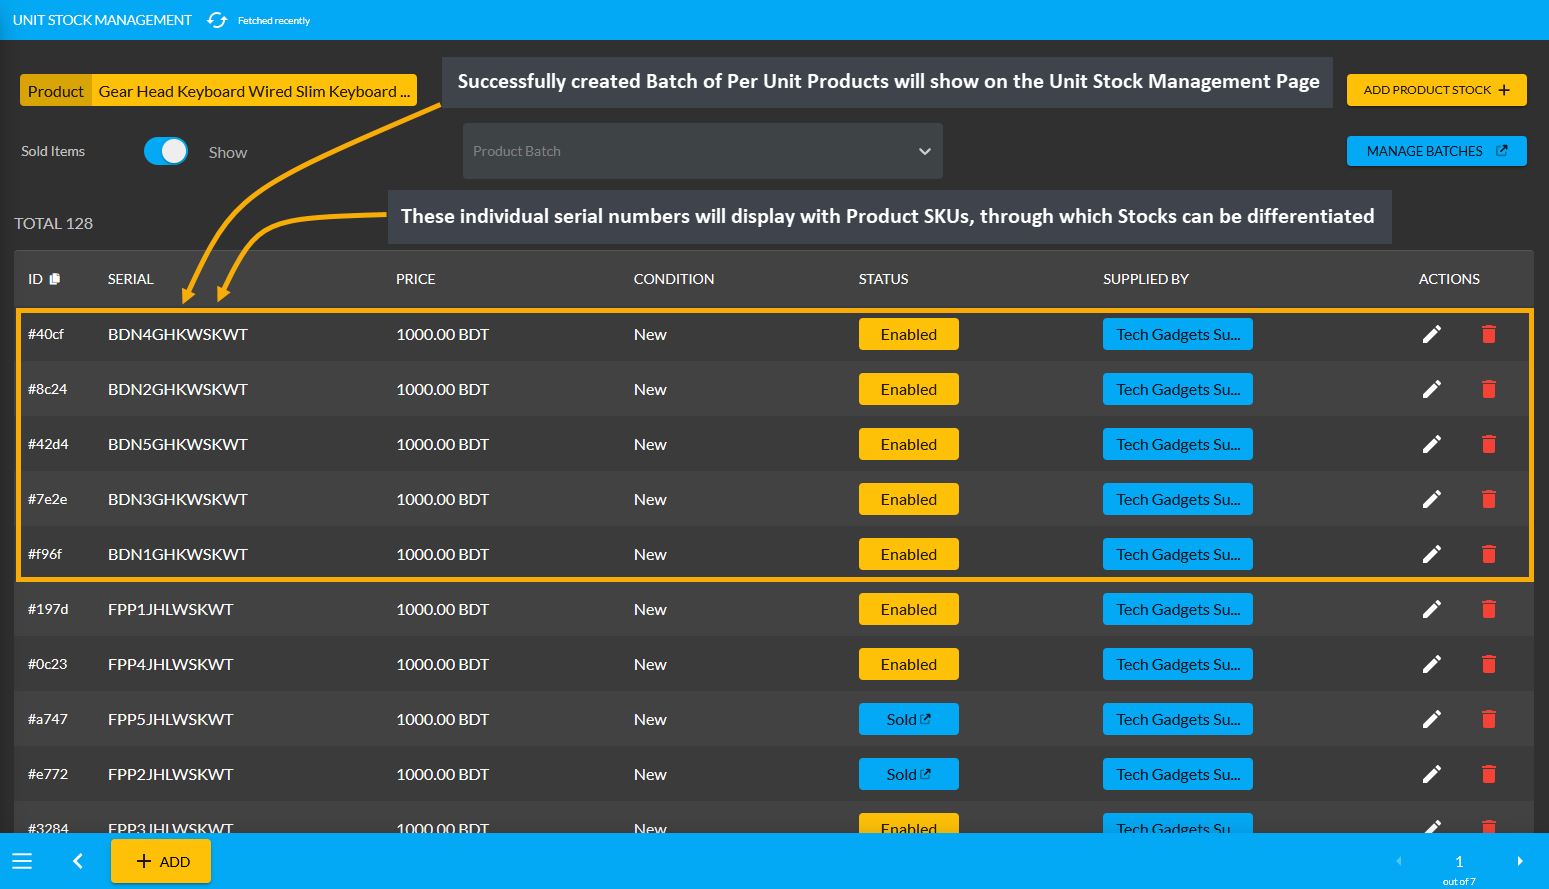
Task: Edit stock row FPP5JHLWSKWT with pencil icon
Action: pyautogui.click(x=1432, y=719)
